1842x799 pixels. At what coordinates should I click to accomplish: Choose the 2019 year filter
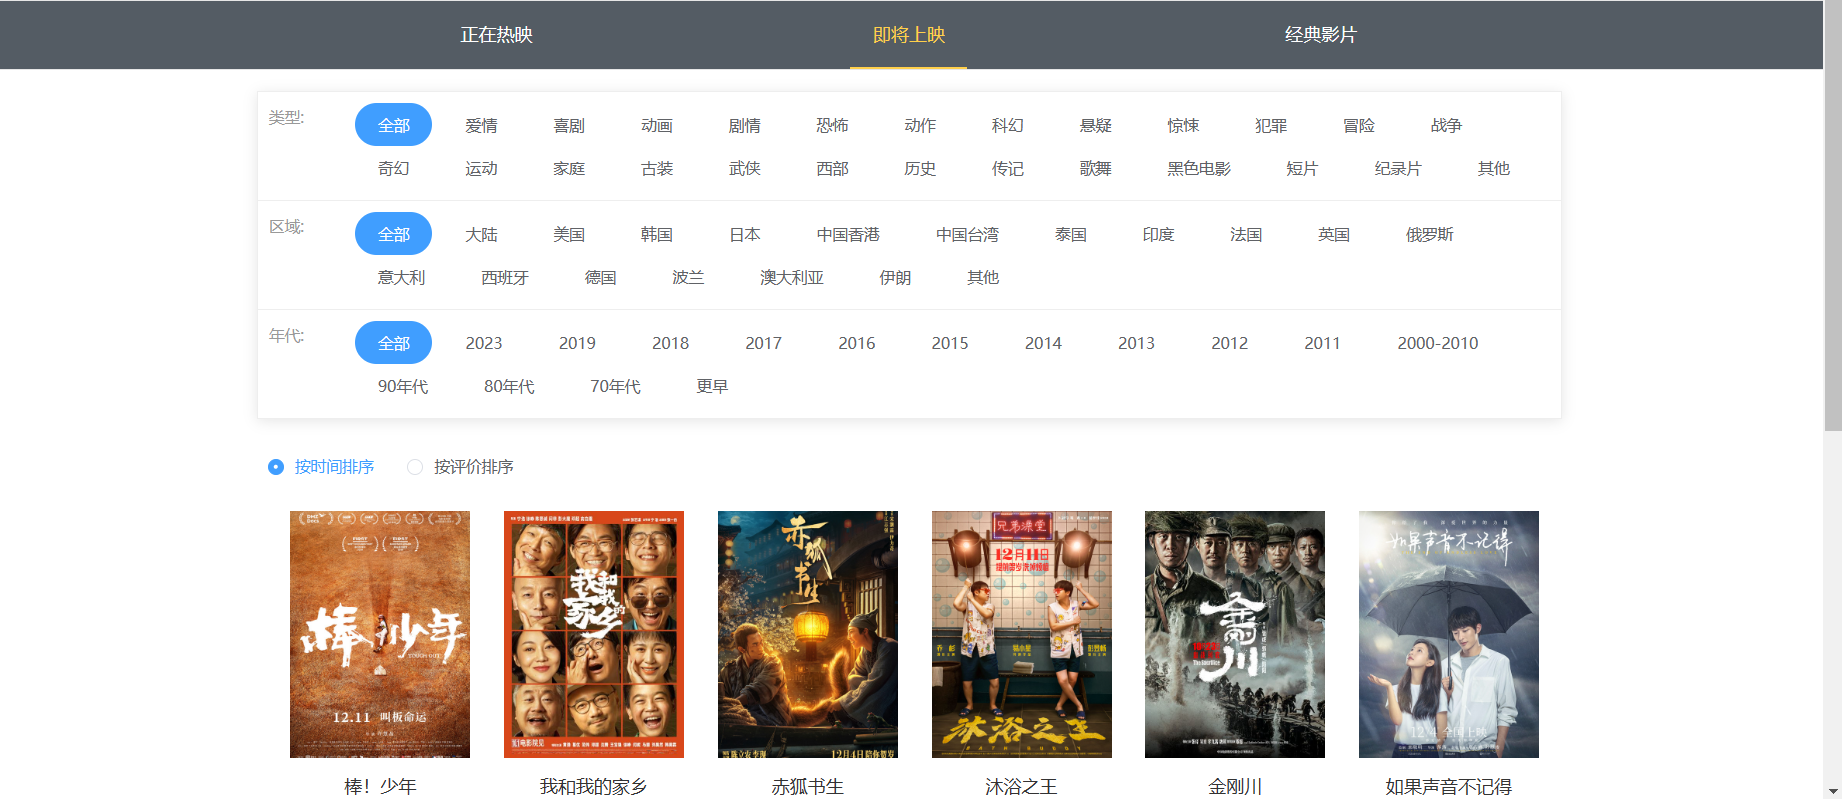click(x=577, y=343)
